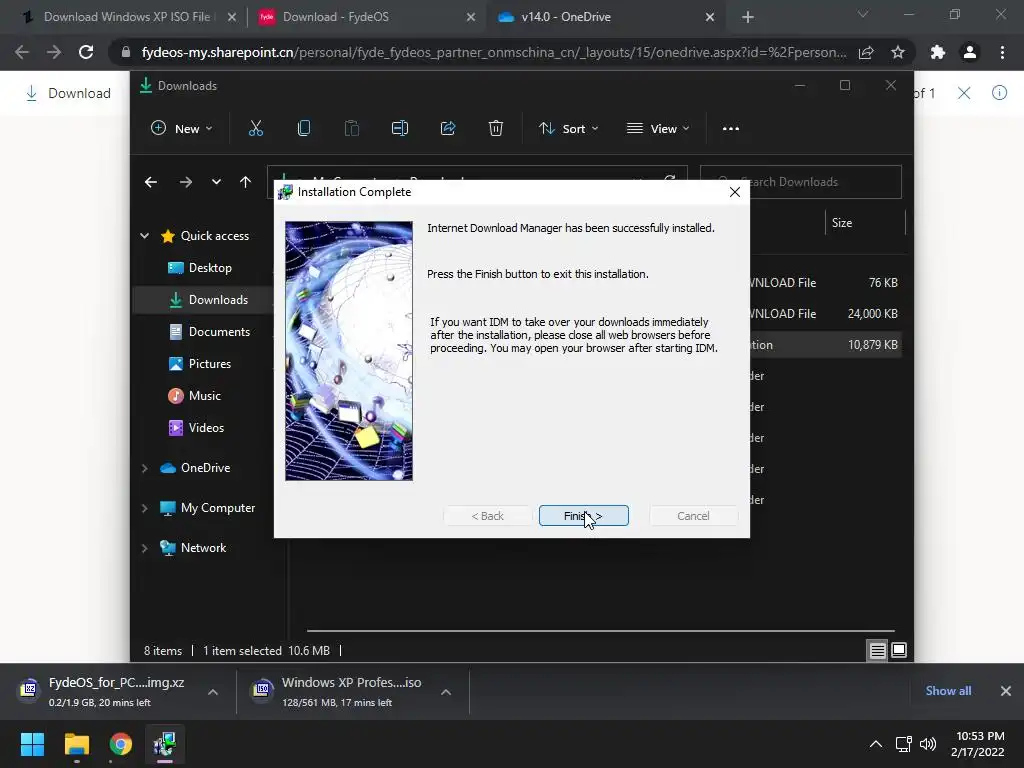This screenshot has width=1024, height=768.
Task: Open the View dropdown menu
Action: tap(658, 129)
